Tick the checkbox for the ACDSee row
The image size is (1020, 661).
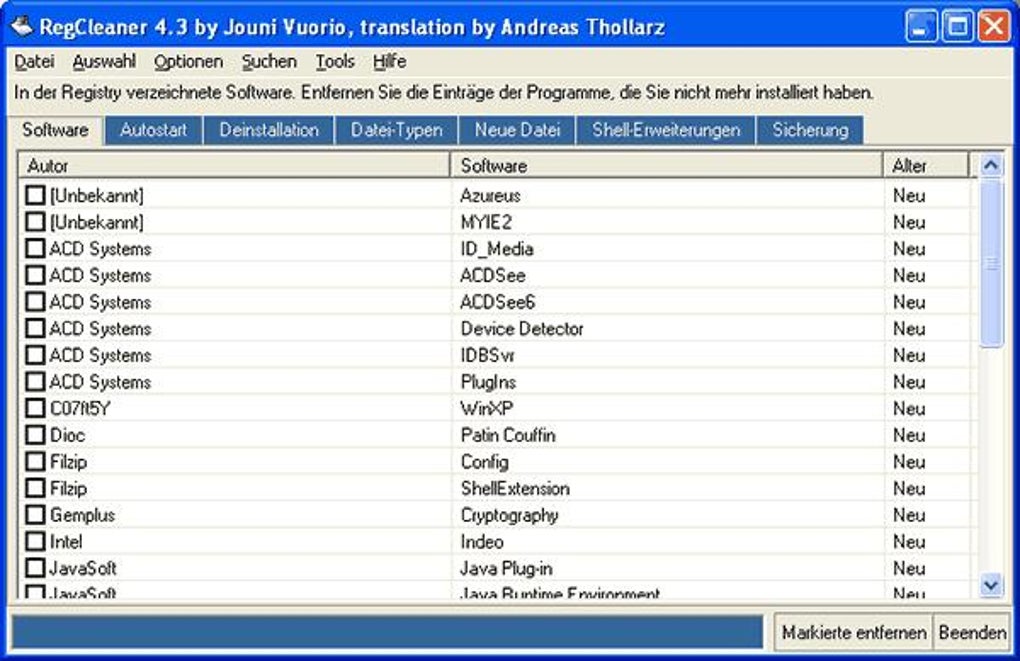[x=35, y=275]
